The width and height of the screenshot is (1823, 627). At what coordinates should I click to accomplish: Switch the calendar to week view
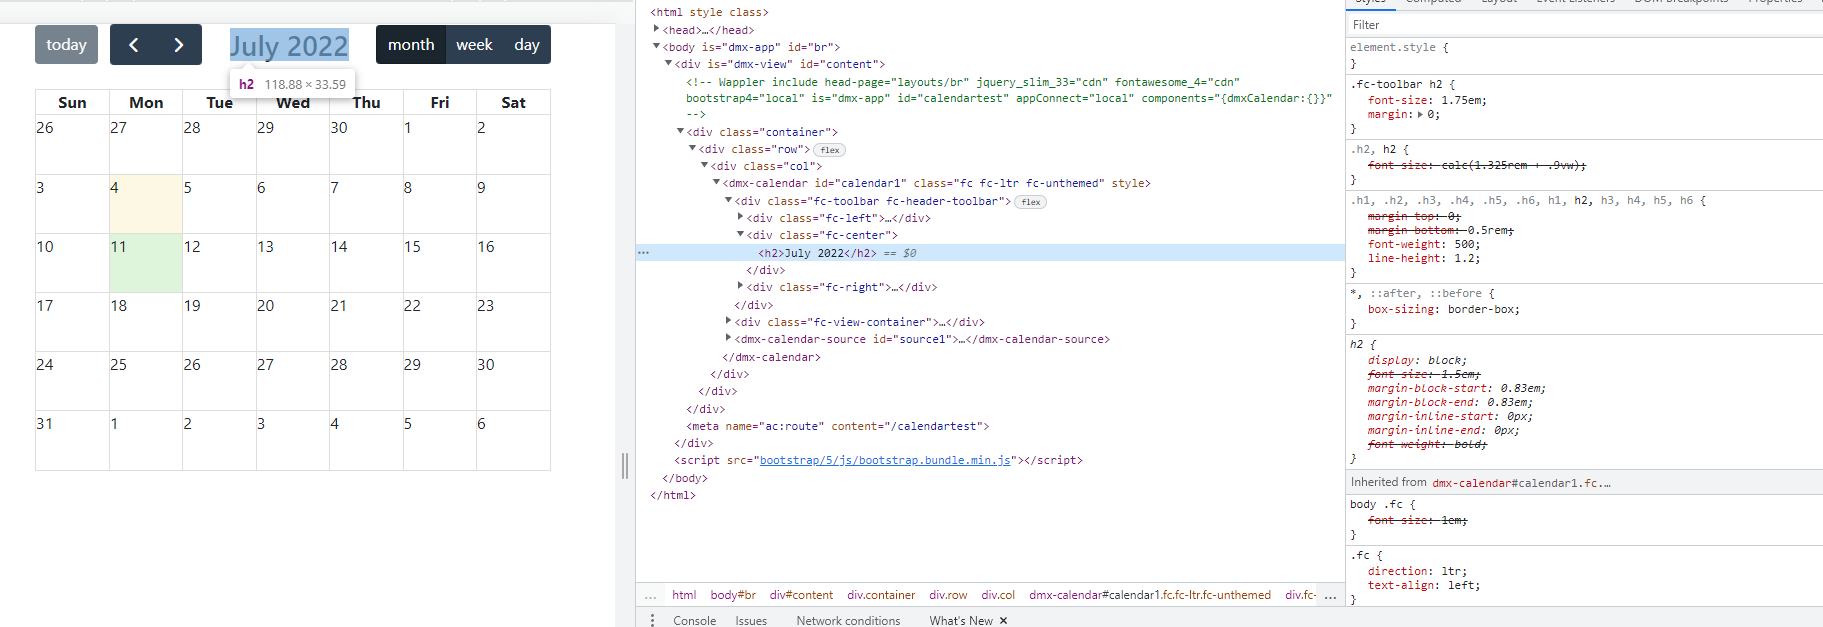click(x=474, y=45)
